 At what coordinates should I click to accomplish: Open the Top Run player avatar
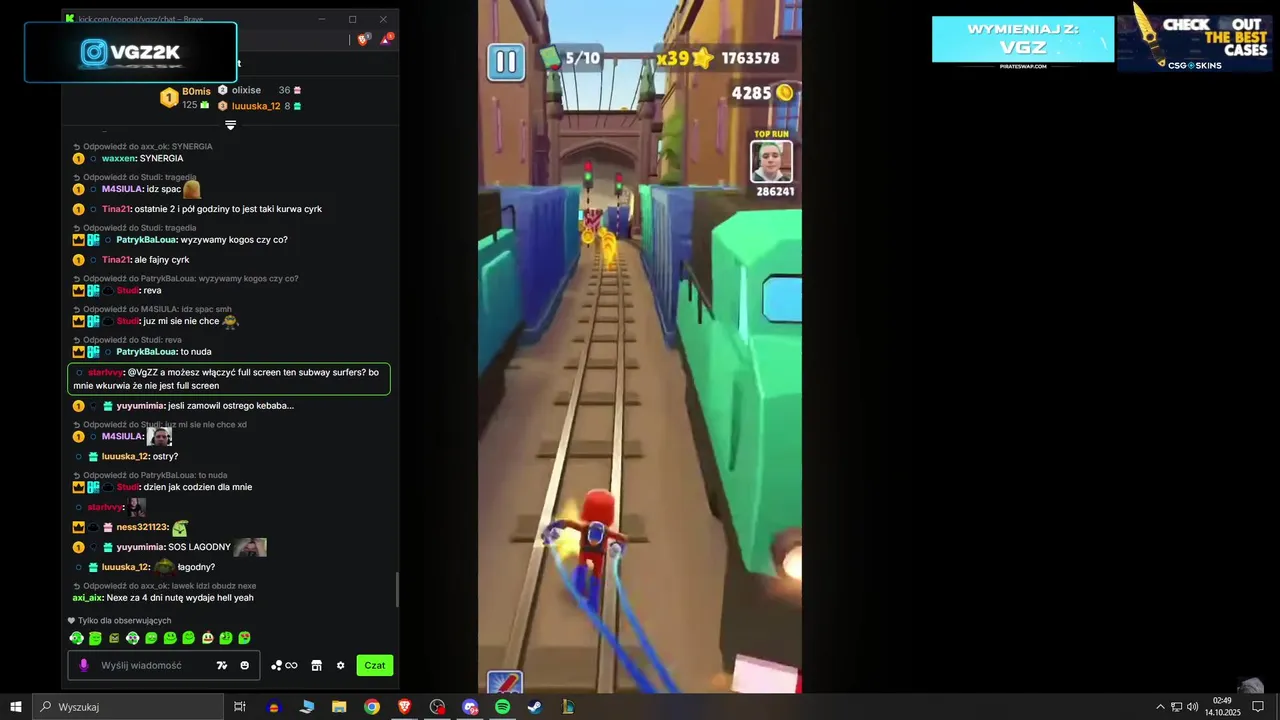[x=771, y=162]
